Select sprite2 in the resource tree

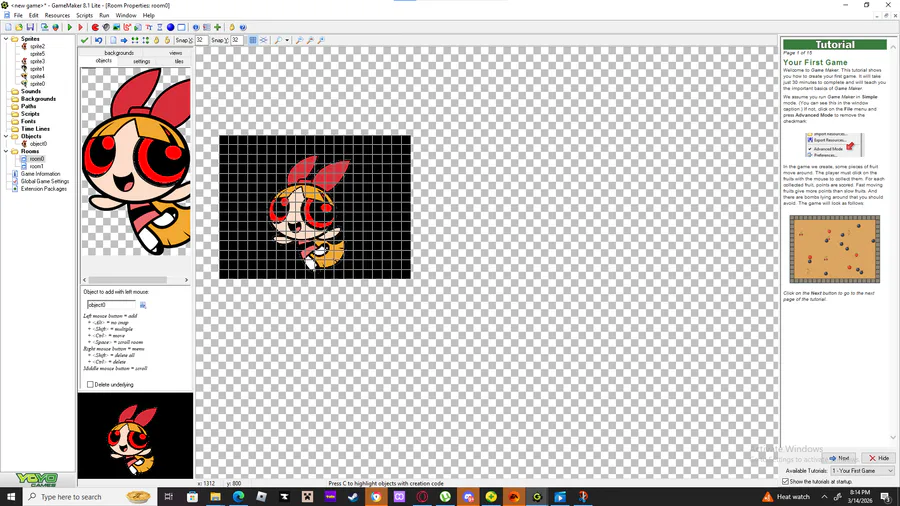coord(37,46)
